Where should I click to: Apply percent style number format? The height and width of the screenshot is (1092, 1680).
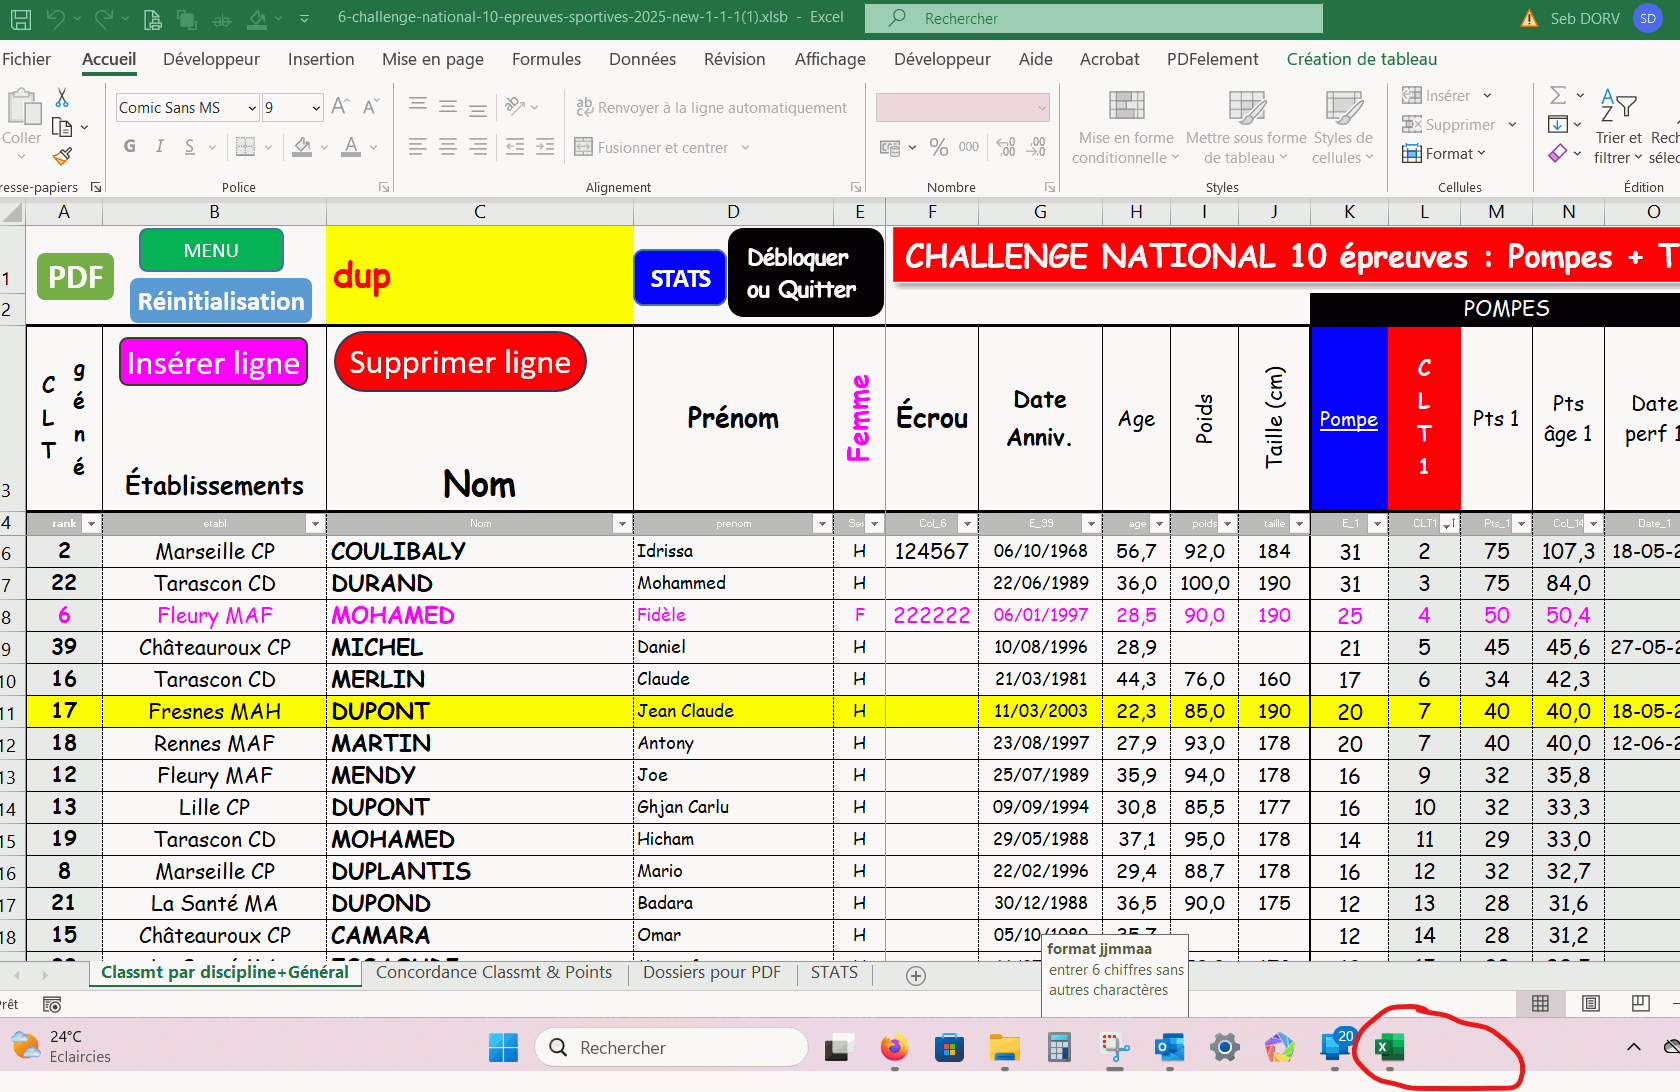pyautogui.click(x=938, y=148)
